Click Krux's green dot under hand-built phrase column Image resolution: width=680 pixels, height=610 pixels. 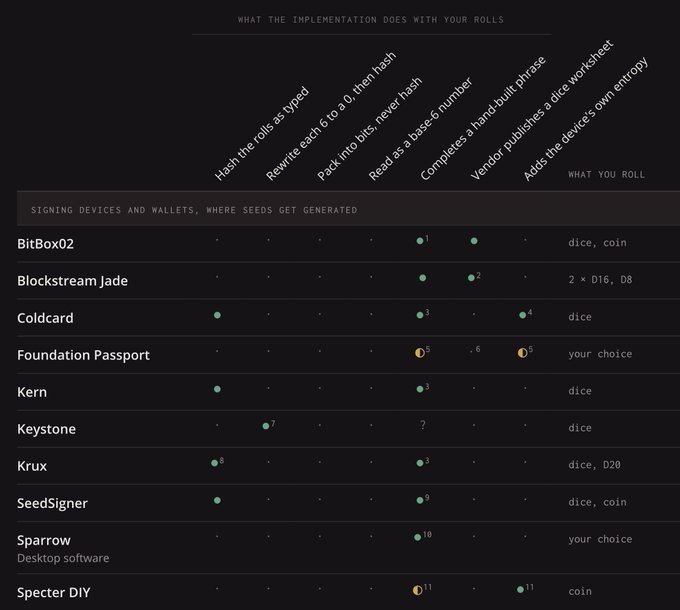(x=420, y=463)
